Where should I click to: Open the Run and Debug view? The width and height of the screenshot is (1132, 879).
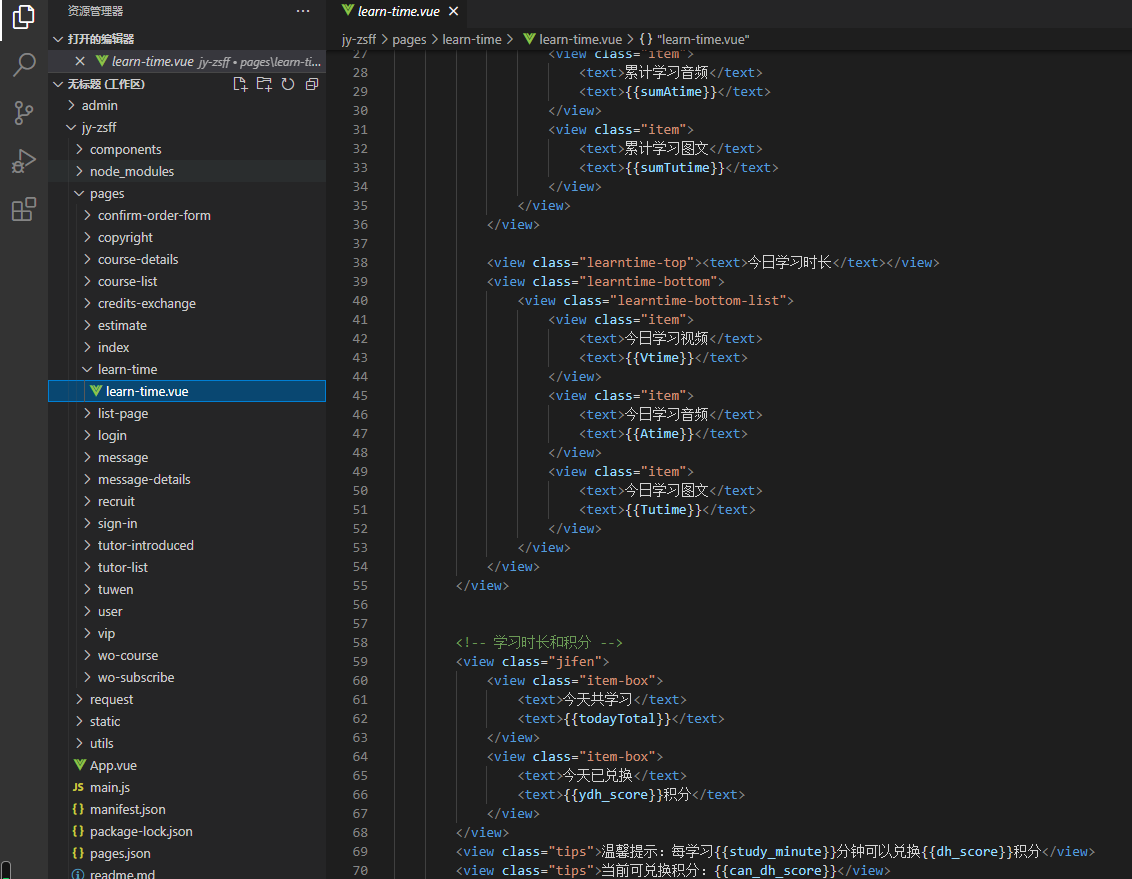24,161
